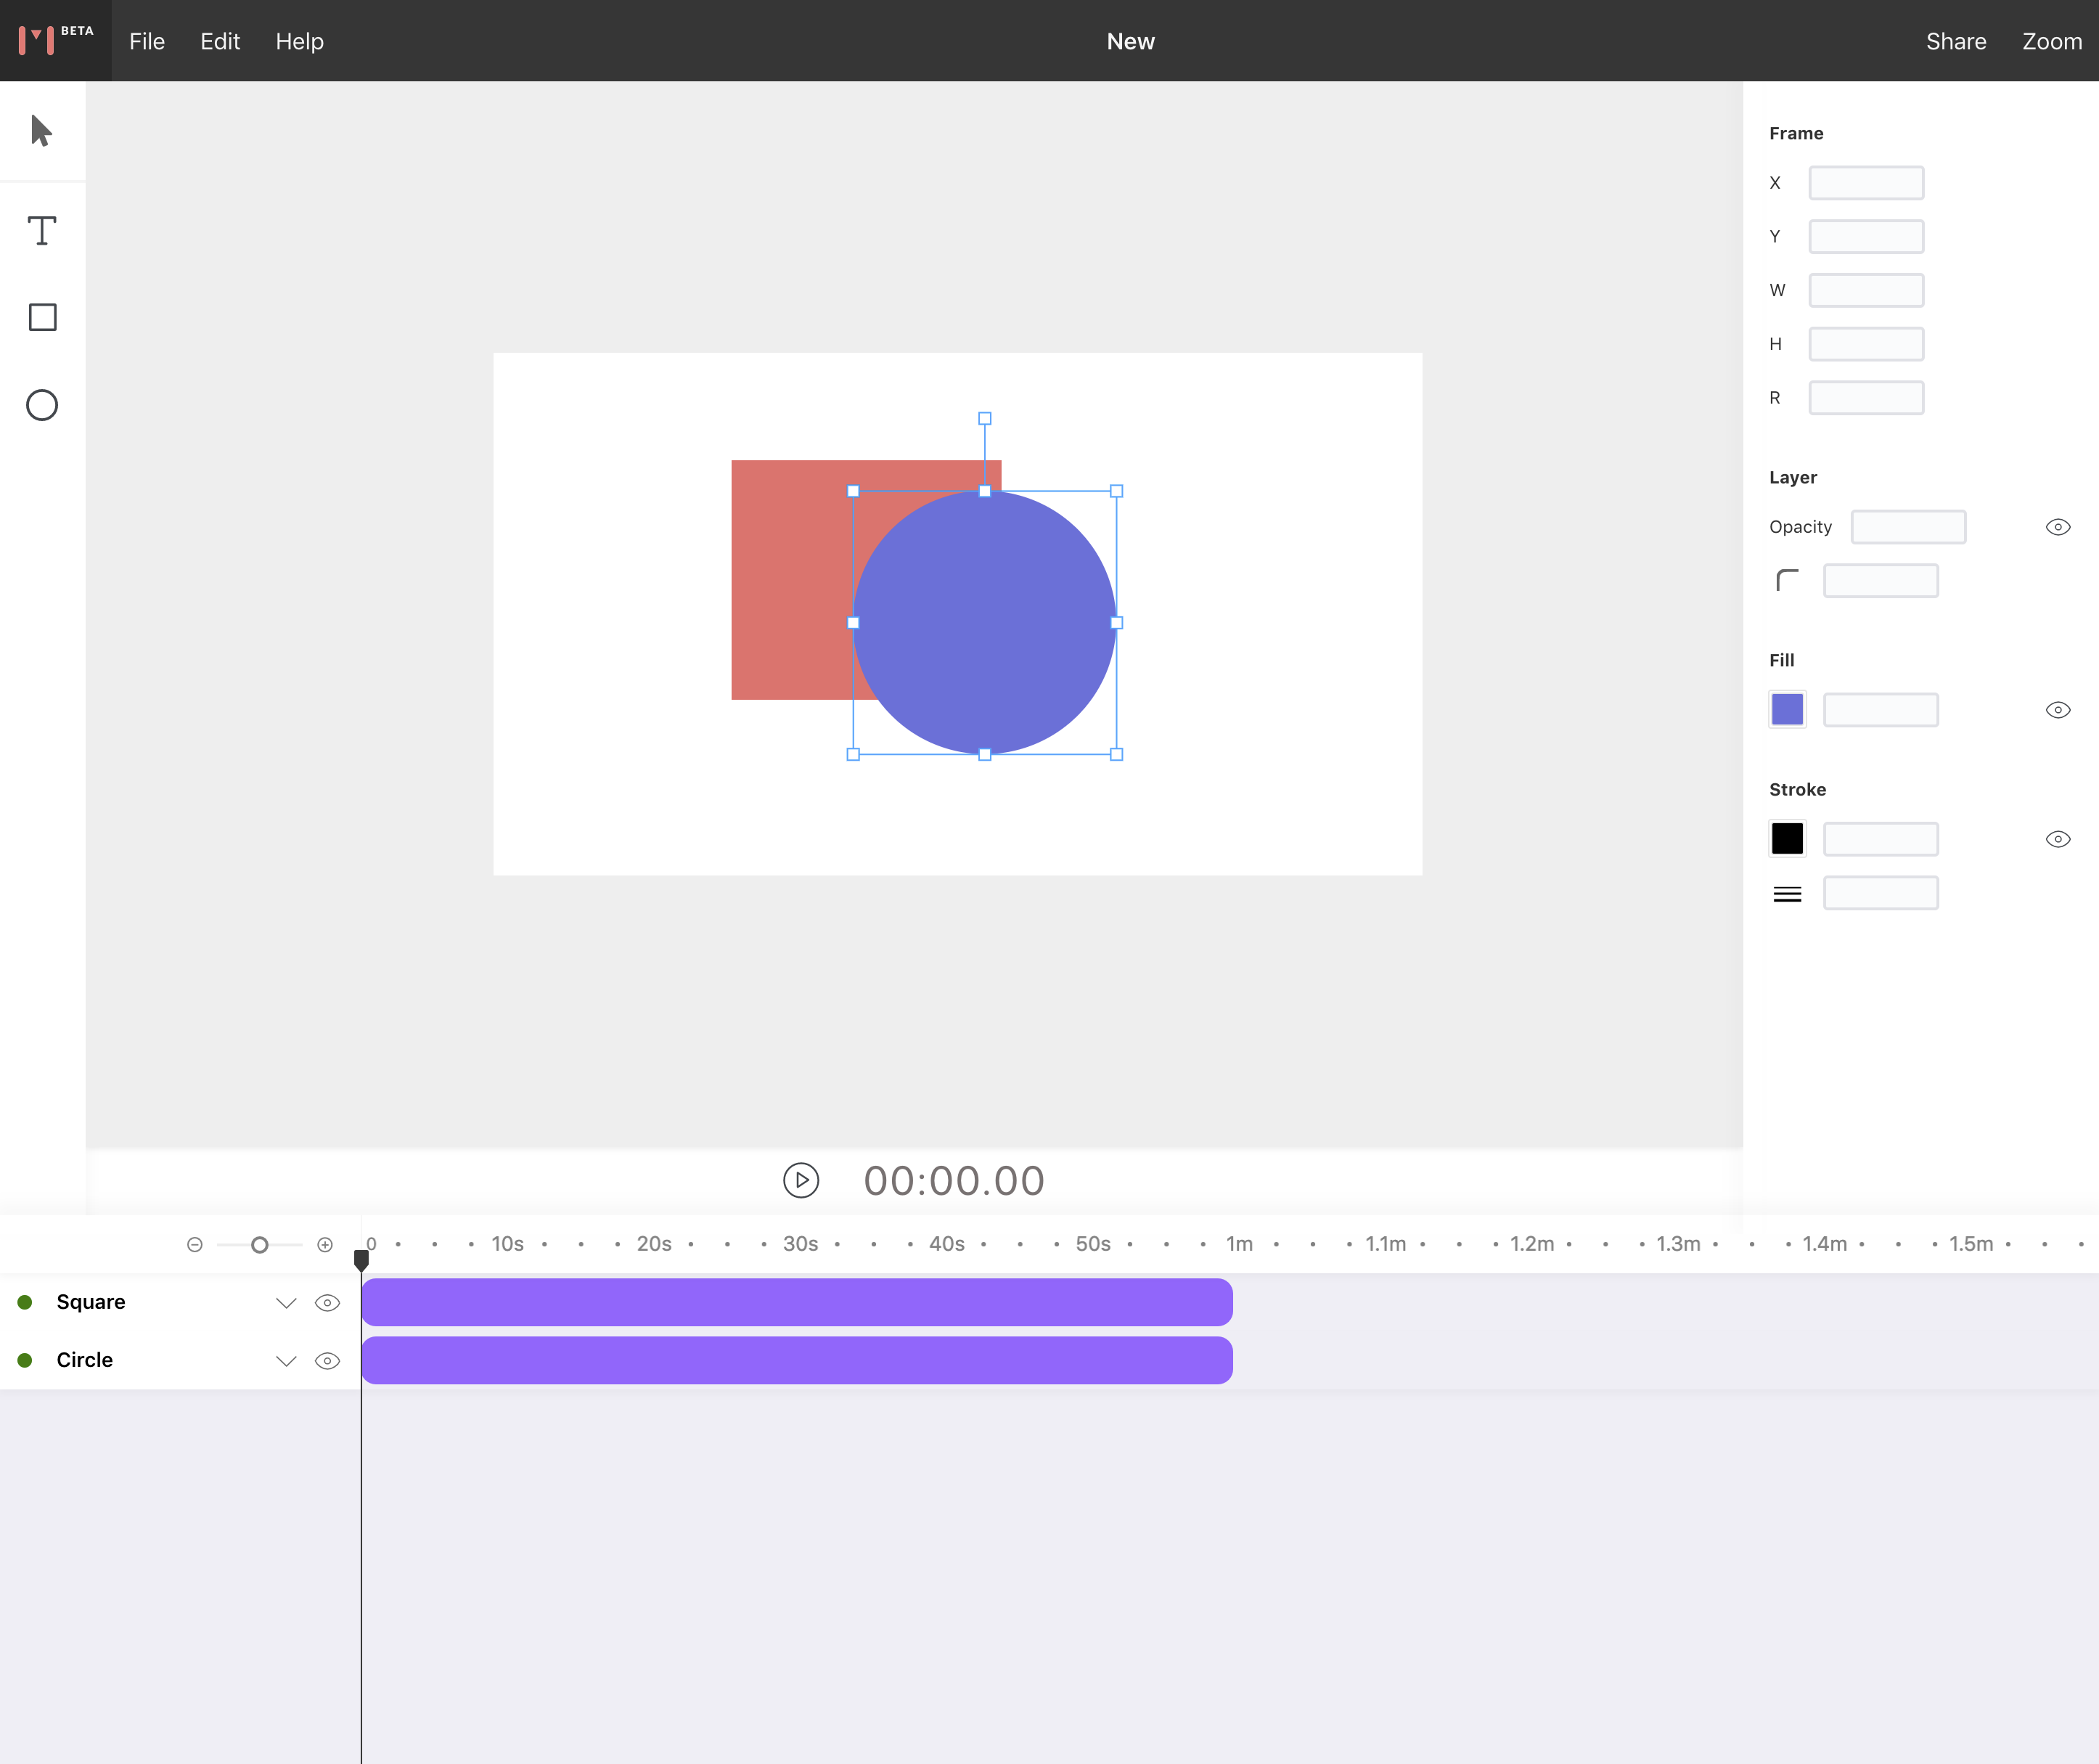Click the app logo in top-left
Image resolution: width=2099 pixels, height=1764 pixels.
pos(55,40)
